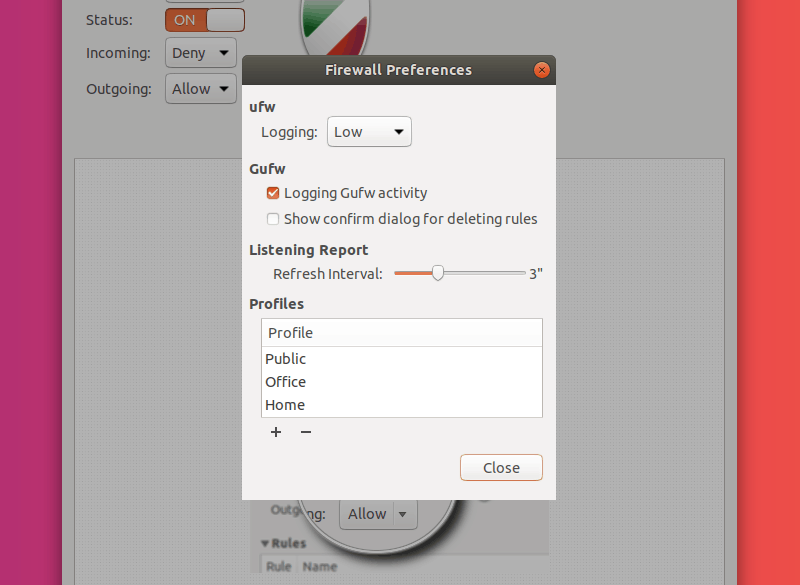This screenshot has width=800, height=585.
Task: Select the Public profile
Action: coord(285,358)
